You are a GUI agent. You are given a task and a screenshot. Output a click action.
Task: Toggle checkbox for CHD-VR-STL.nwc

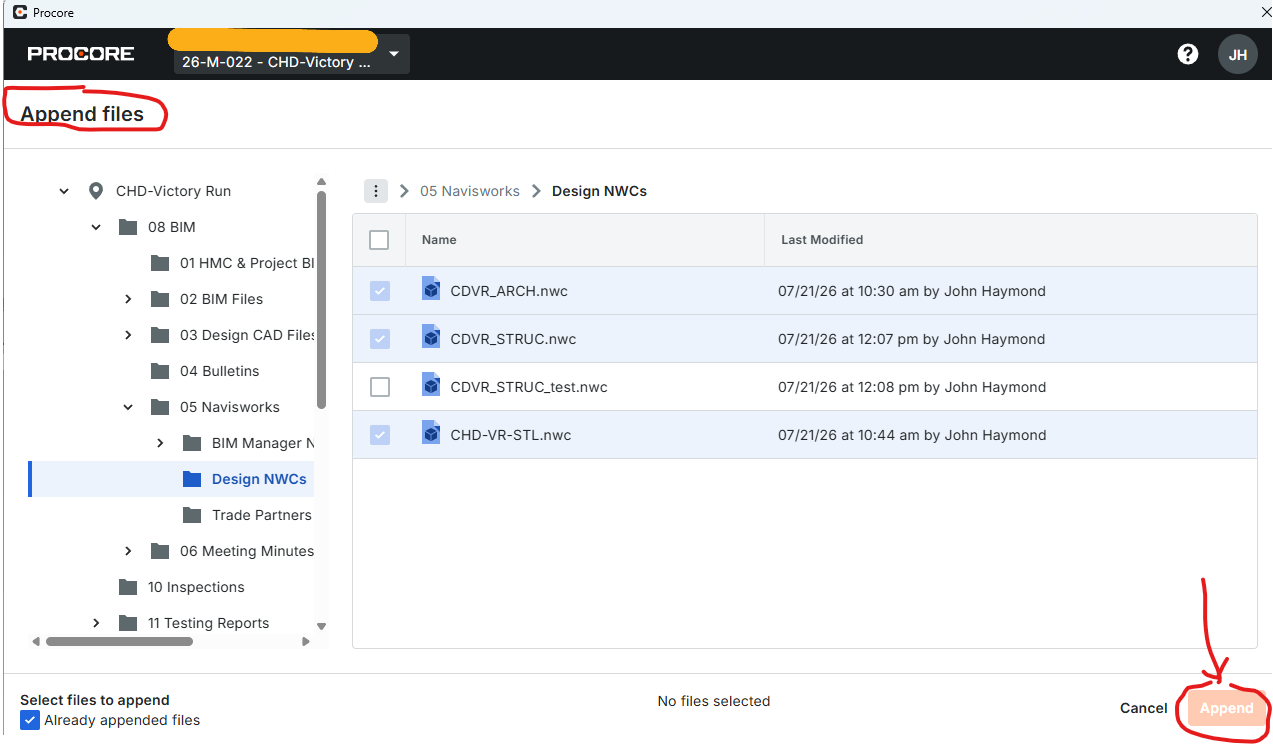click(x=380, y=435)
